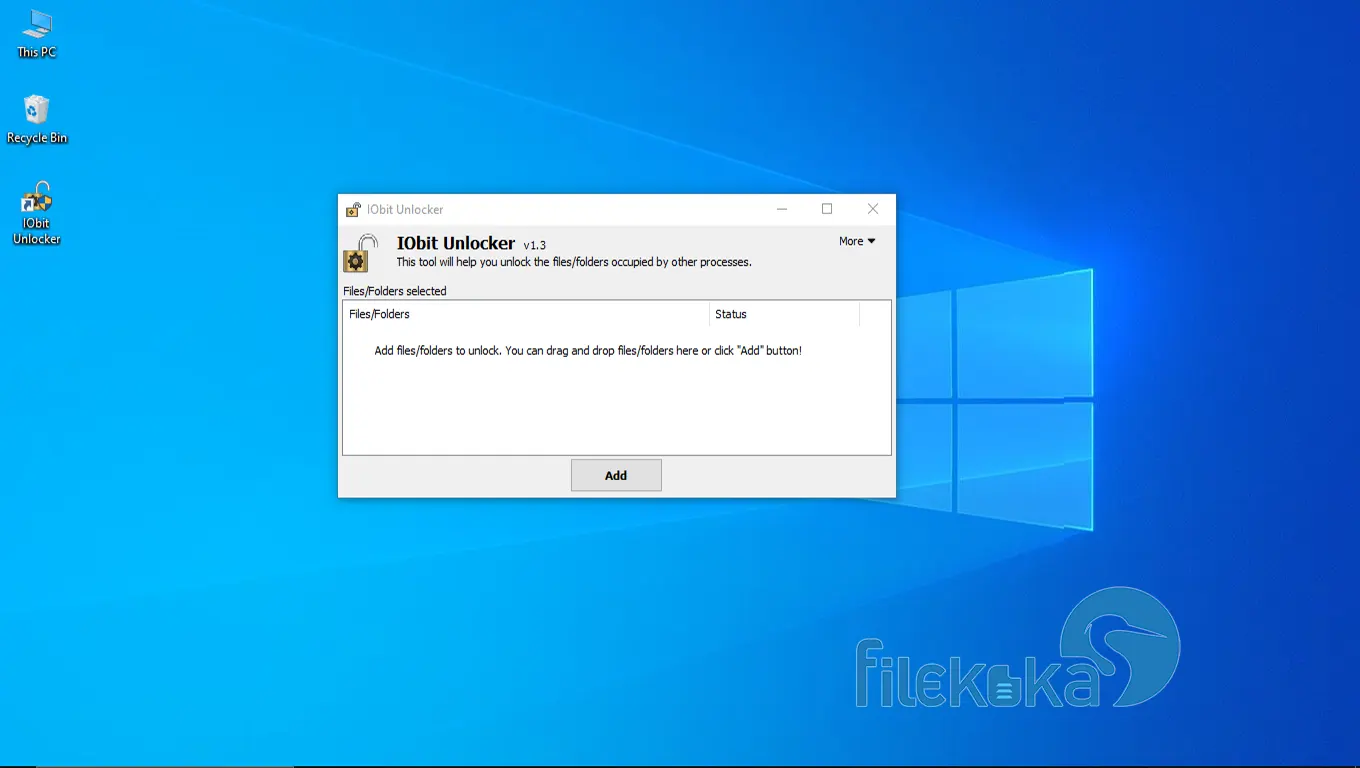This screenshot has height=768, width=1360.
Task: Click the drag and drop hint text
Action: point(588,351)
